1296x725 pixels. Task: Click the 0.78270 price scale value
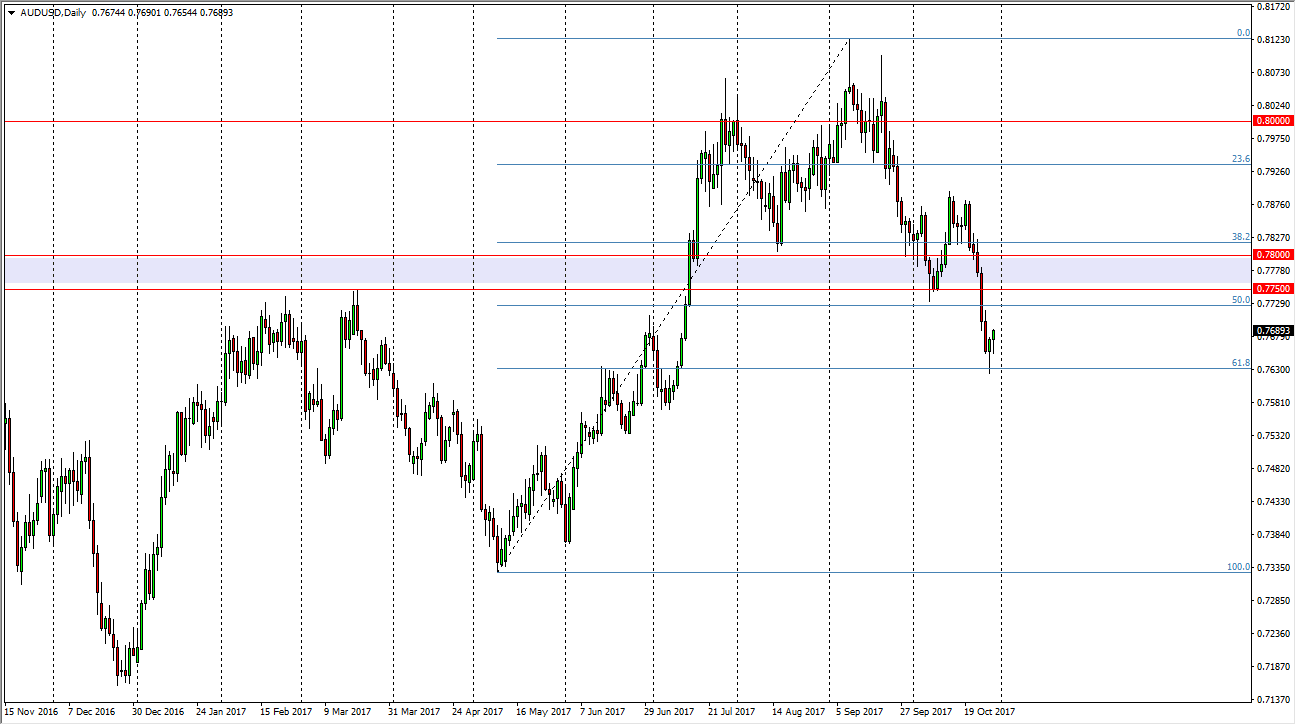coord(1271,238)
